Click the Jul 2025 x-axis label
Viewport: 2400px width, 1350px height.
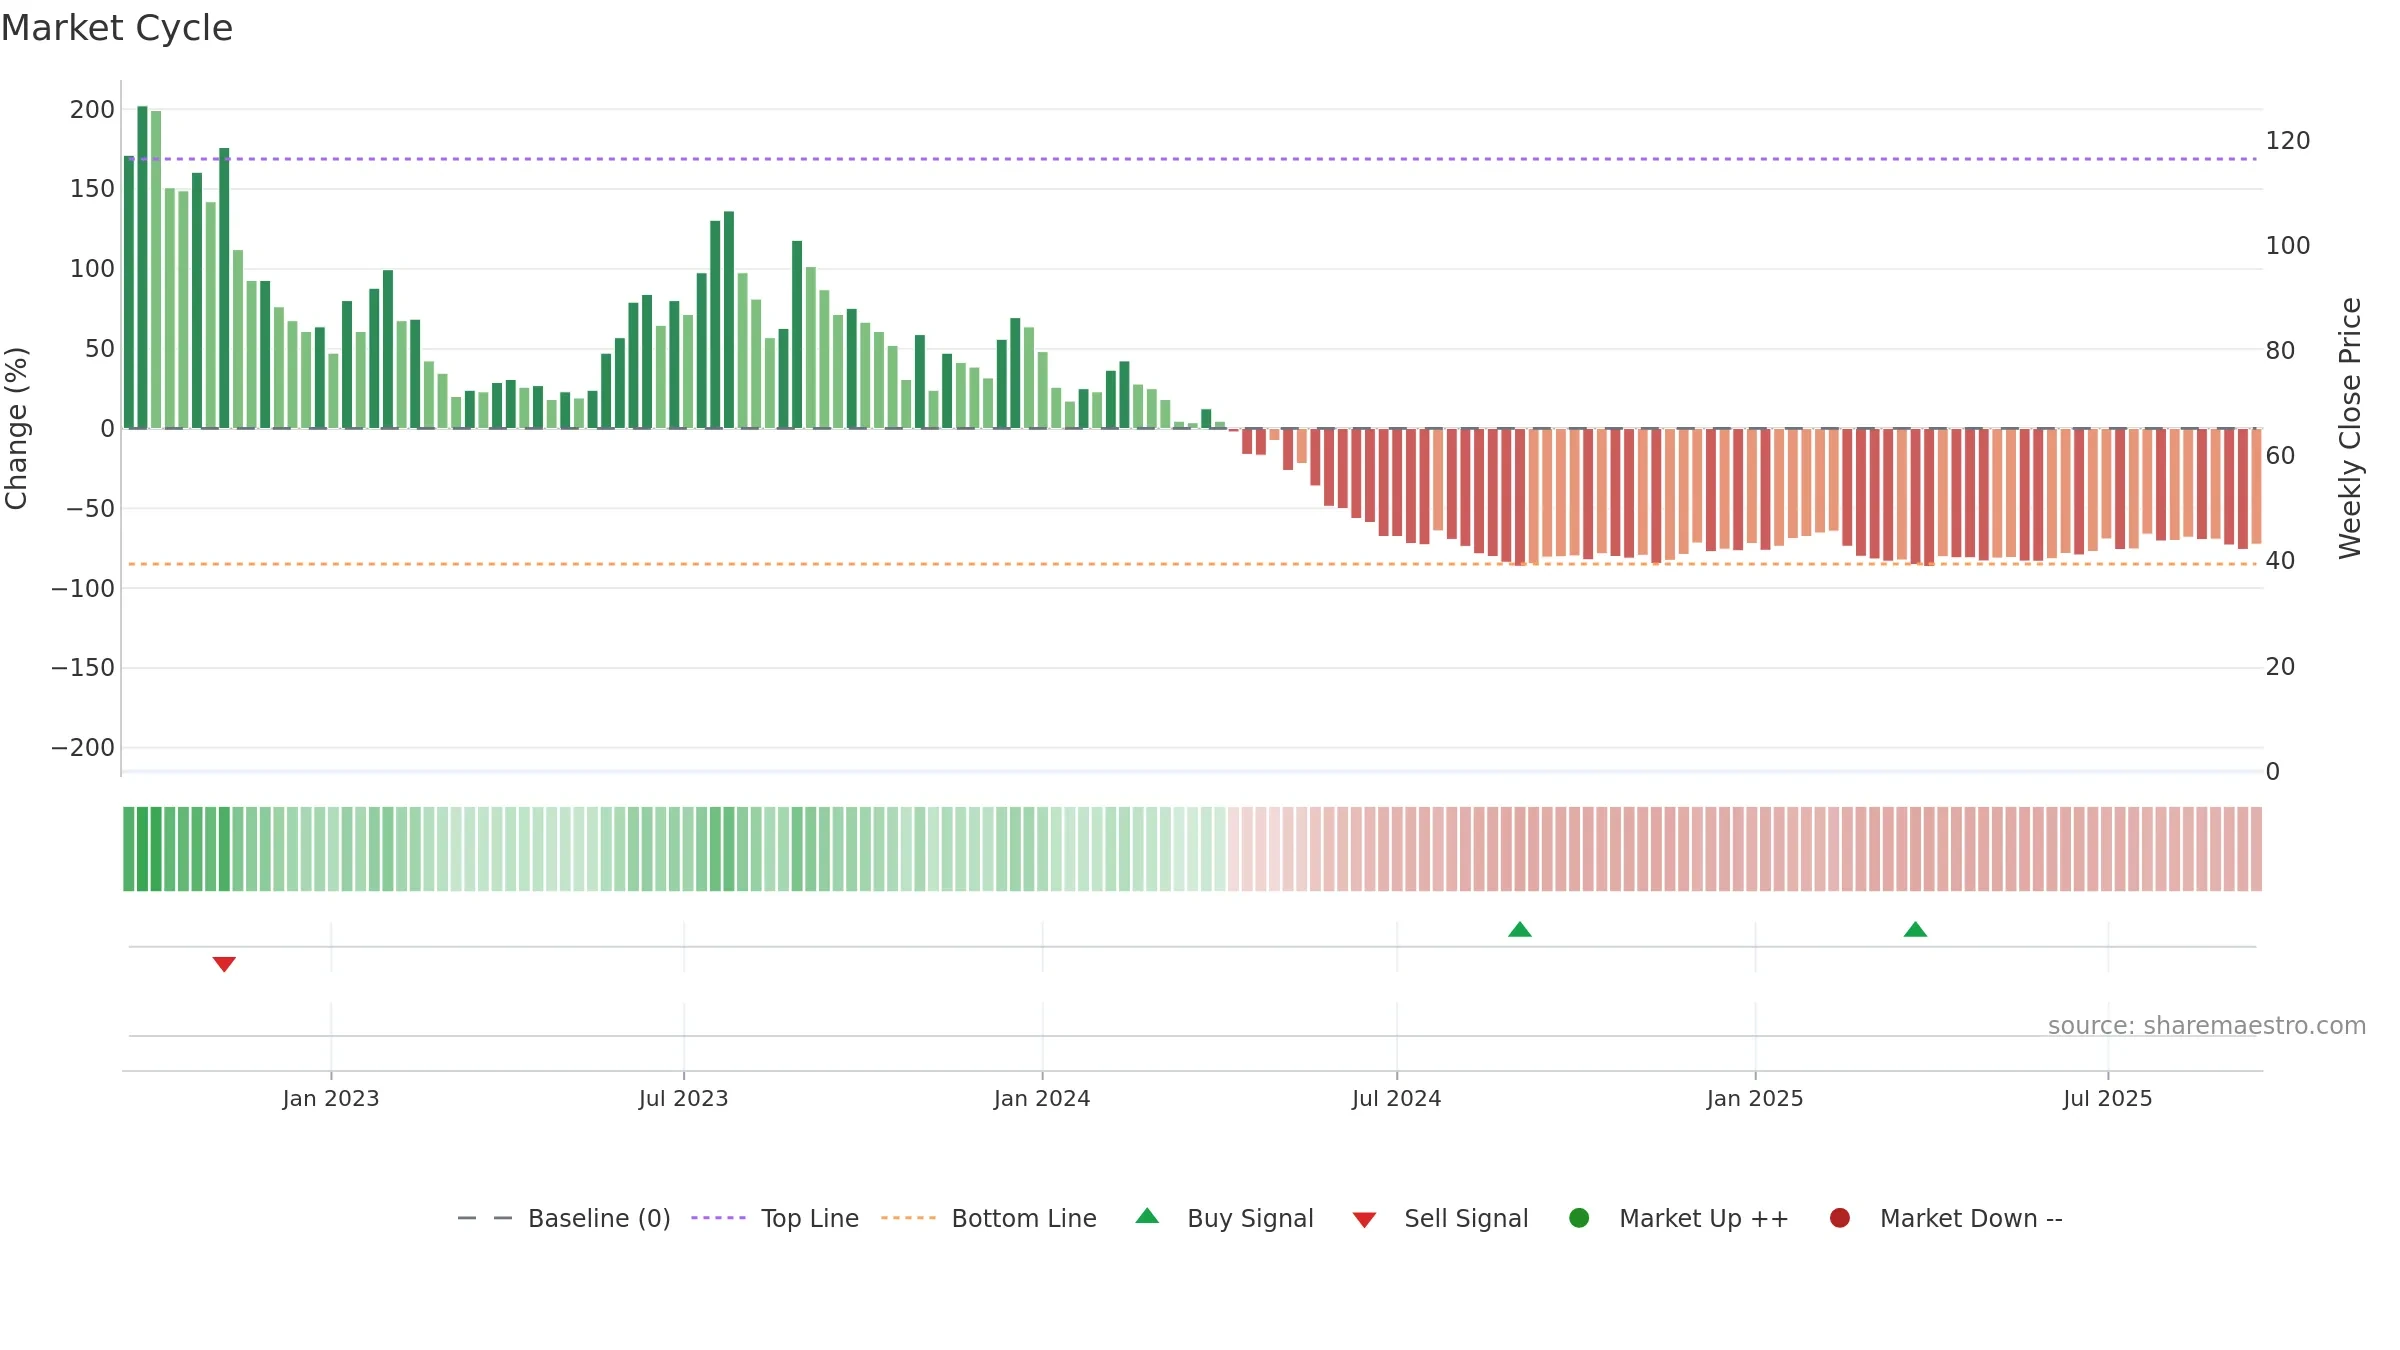[2108, 1098]
